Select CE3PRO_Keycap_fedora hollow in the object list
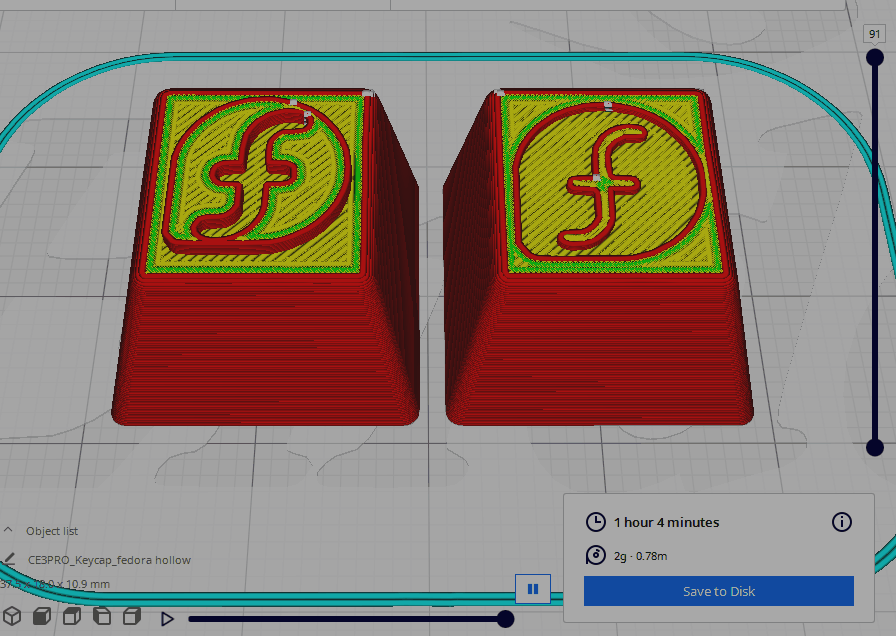The image size is (896, 636). [x=109, y=560]
